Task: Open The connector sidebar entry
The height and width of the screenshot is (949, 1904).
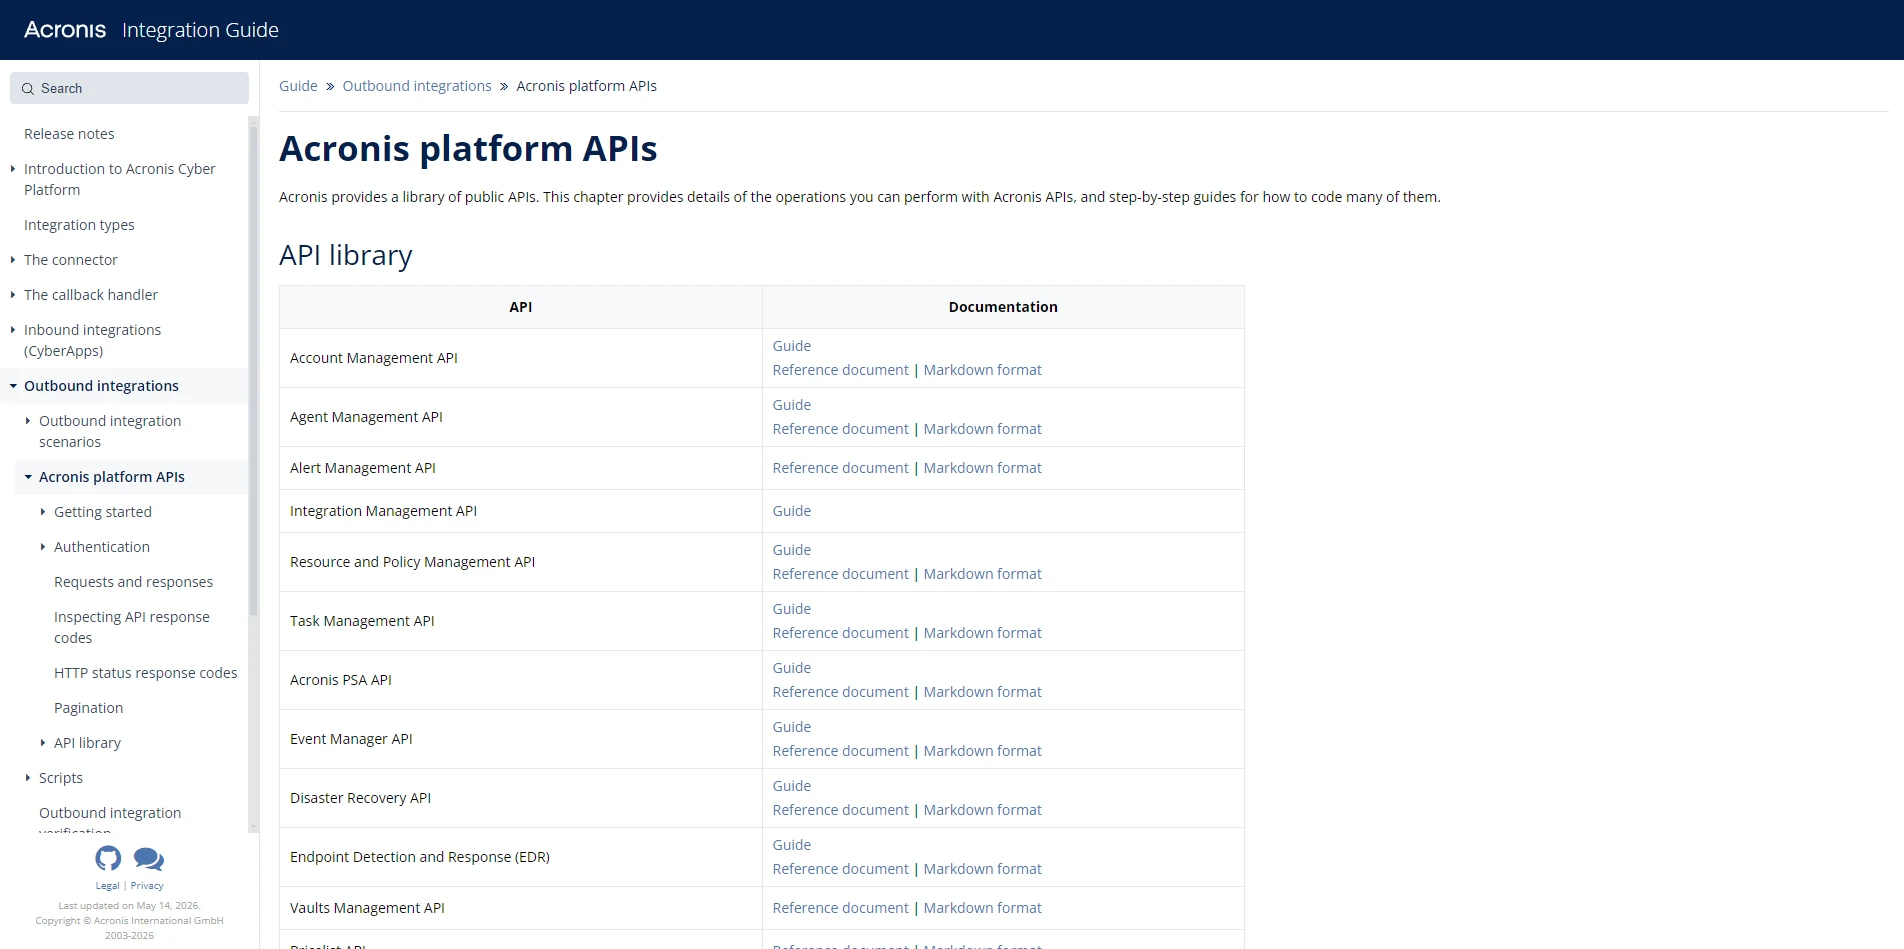Action: [x=70, y=260]
